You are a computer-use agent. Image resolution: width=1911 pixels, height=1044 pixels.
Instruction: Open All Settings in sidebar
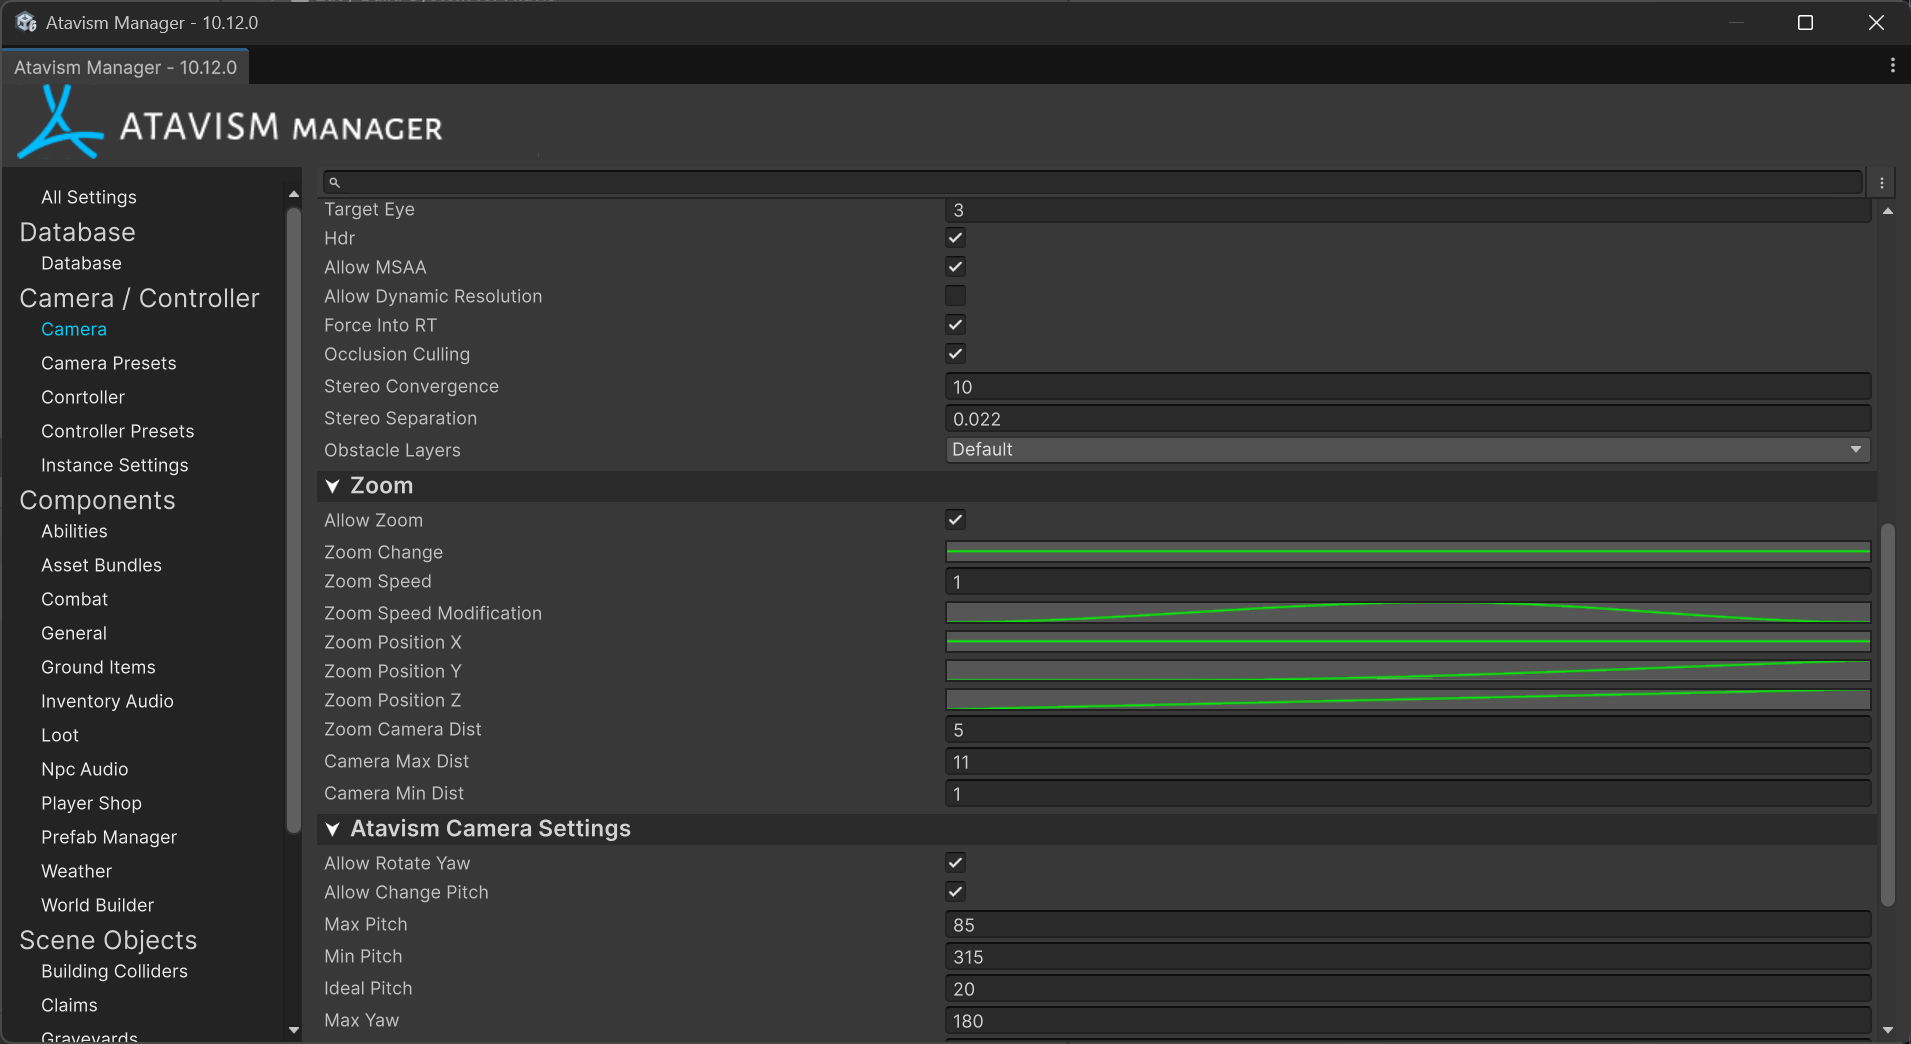click(x=89, y=197)
